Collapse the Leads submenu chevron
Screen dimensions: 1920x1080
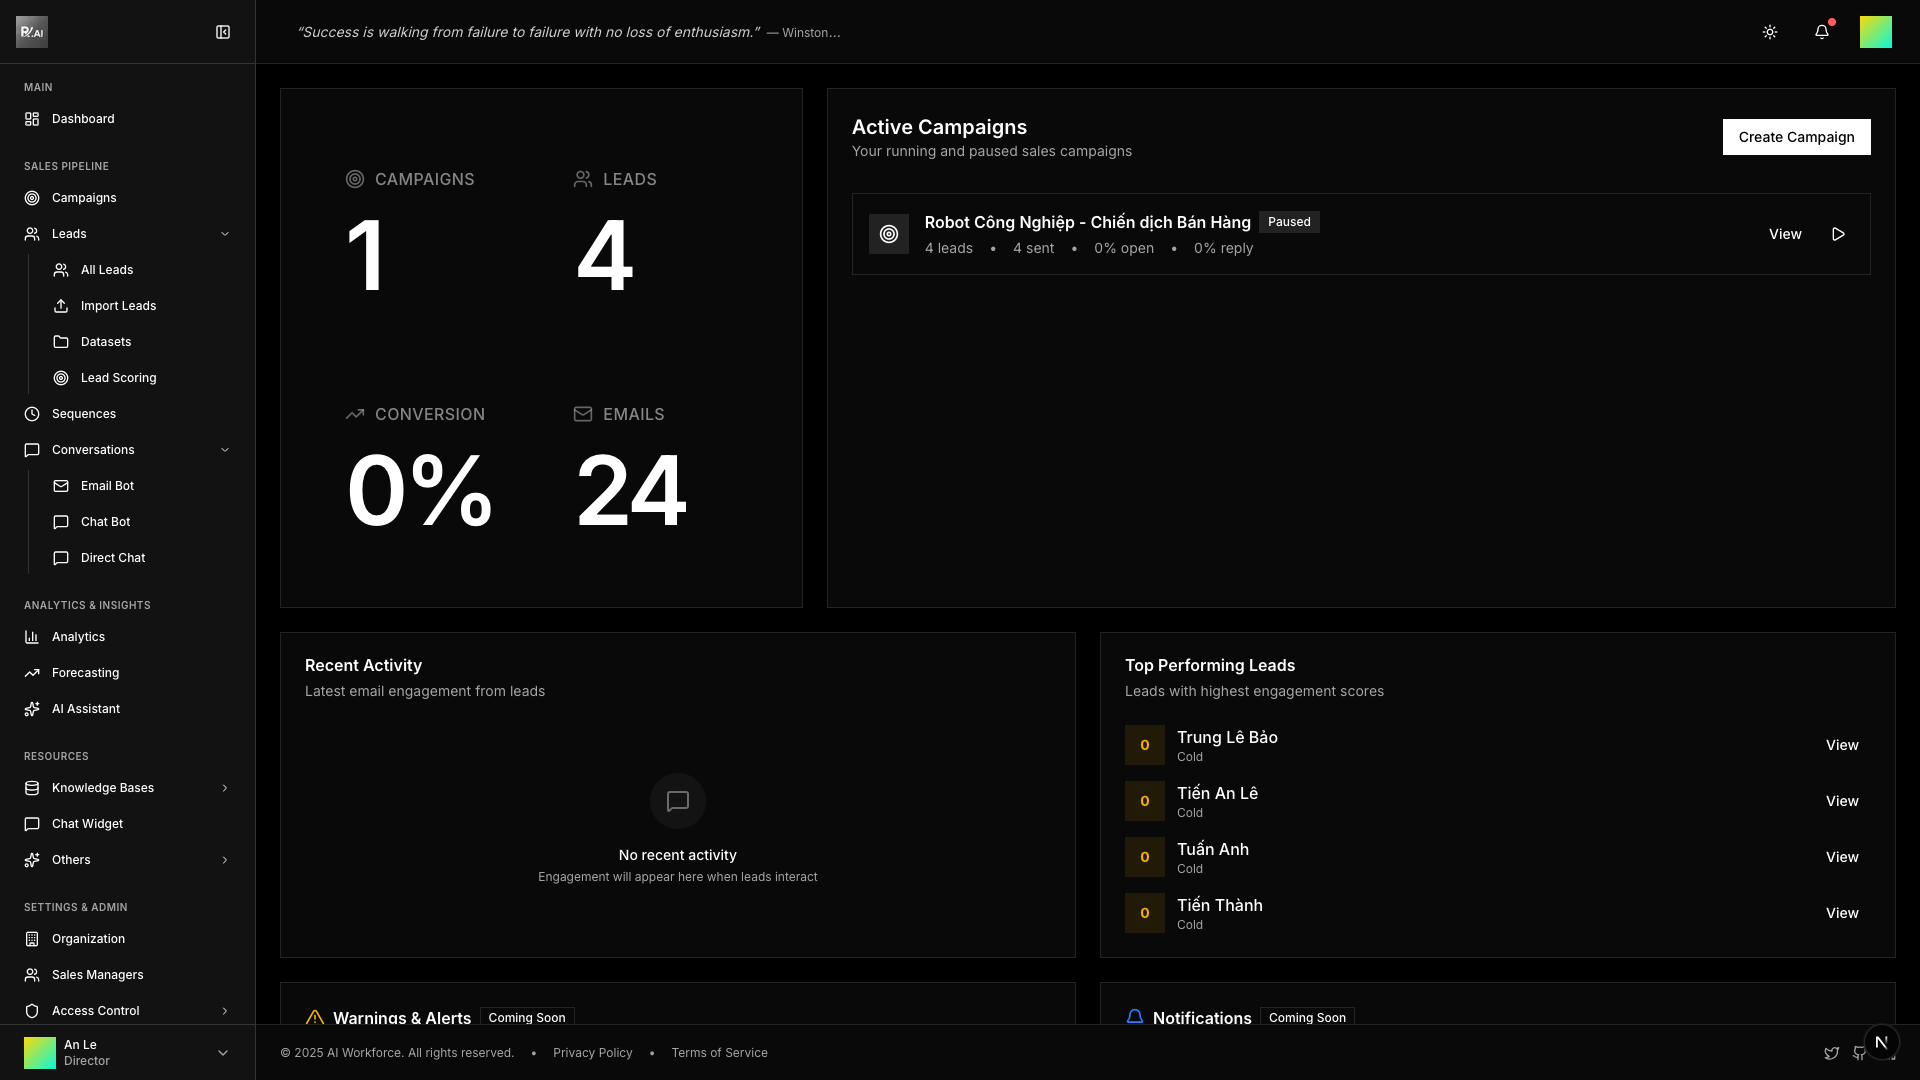coord(224,234)
